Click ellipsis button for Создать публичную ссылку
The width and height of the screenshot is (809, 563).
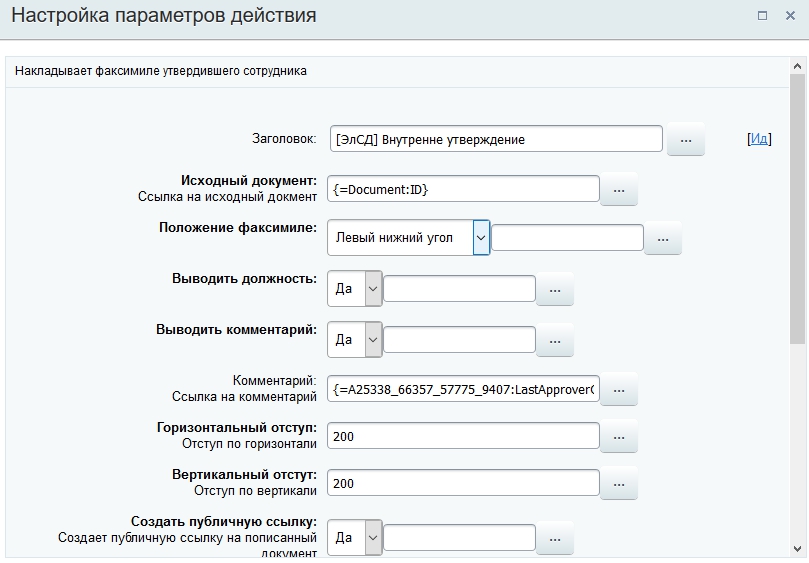[555, 538]
